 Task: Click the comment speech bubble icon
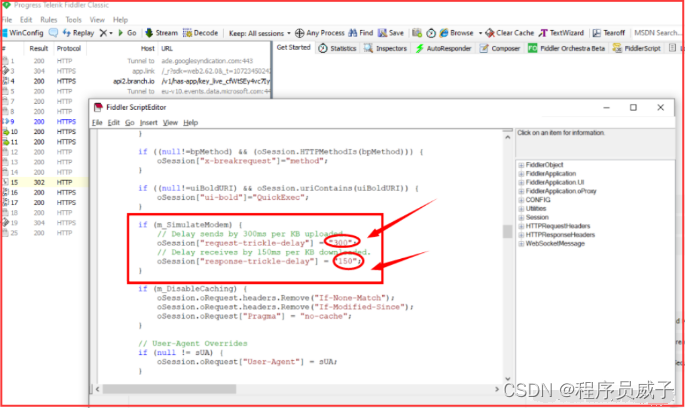click(53, 33)
